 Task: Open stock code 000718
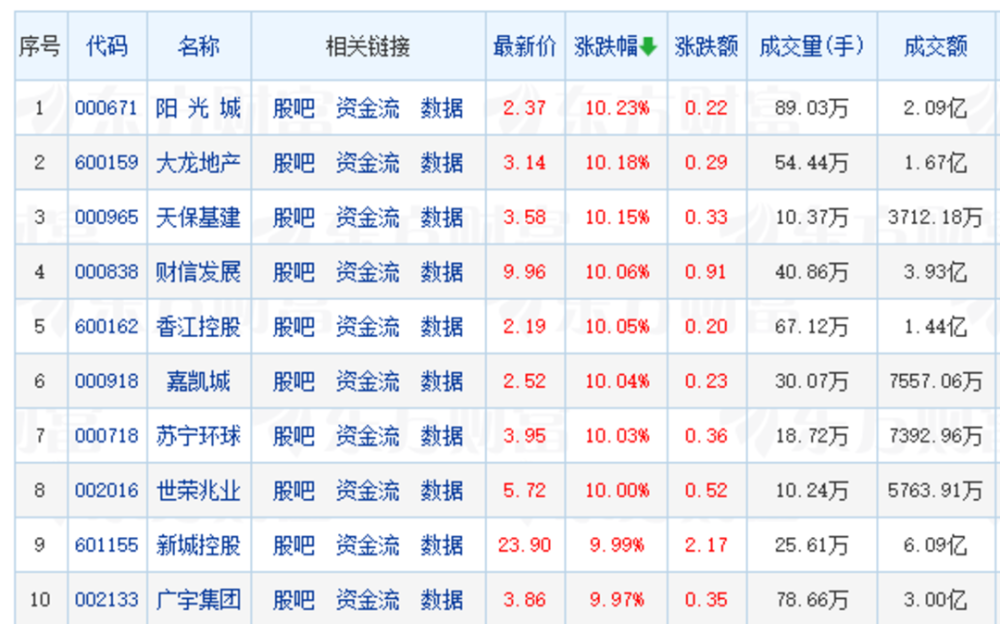(107, 436)
